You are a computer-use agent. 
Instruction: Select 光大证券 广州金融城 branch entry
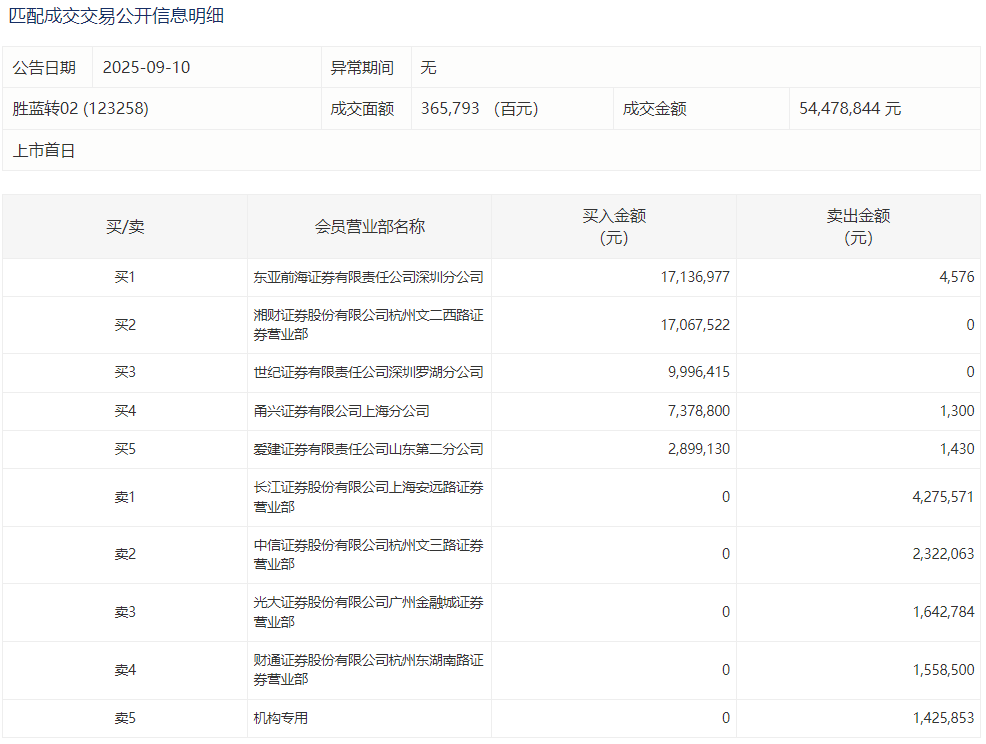pos(368,612)
